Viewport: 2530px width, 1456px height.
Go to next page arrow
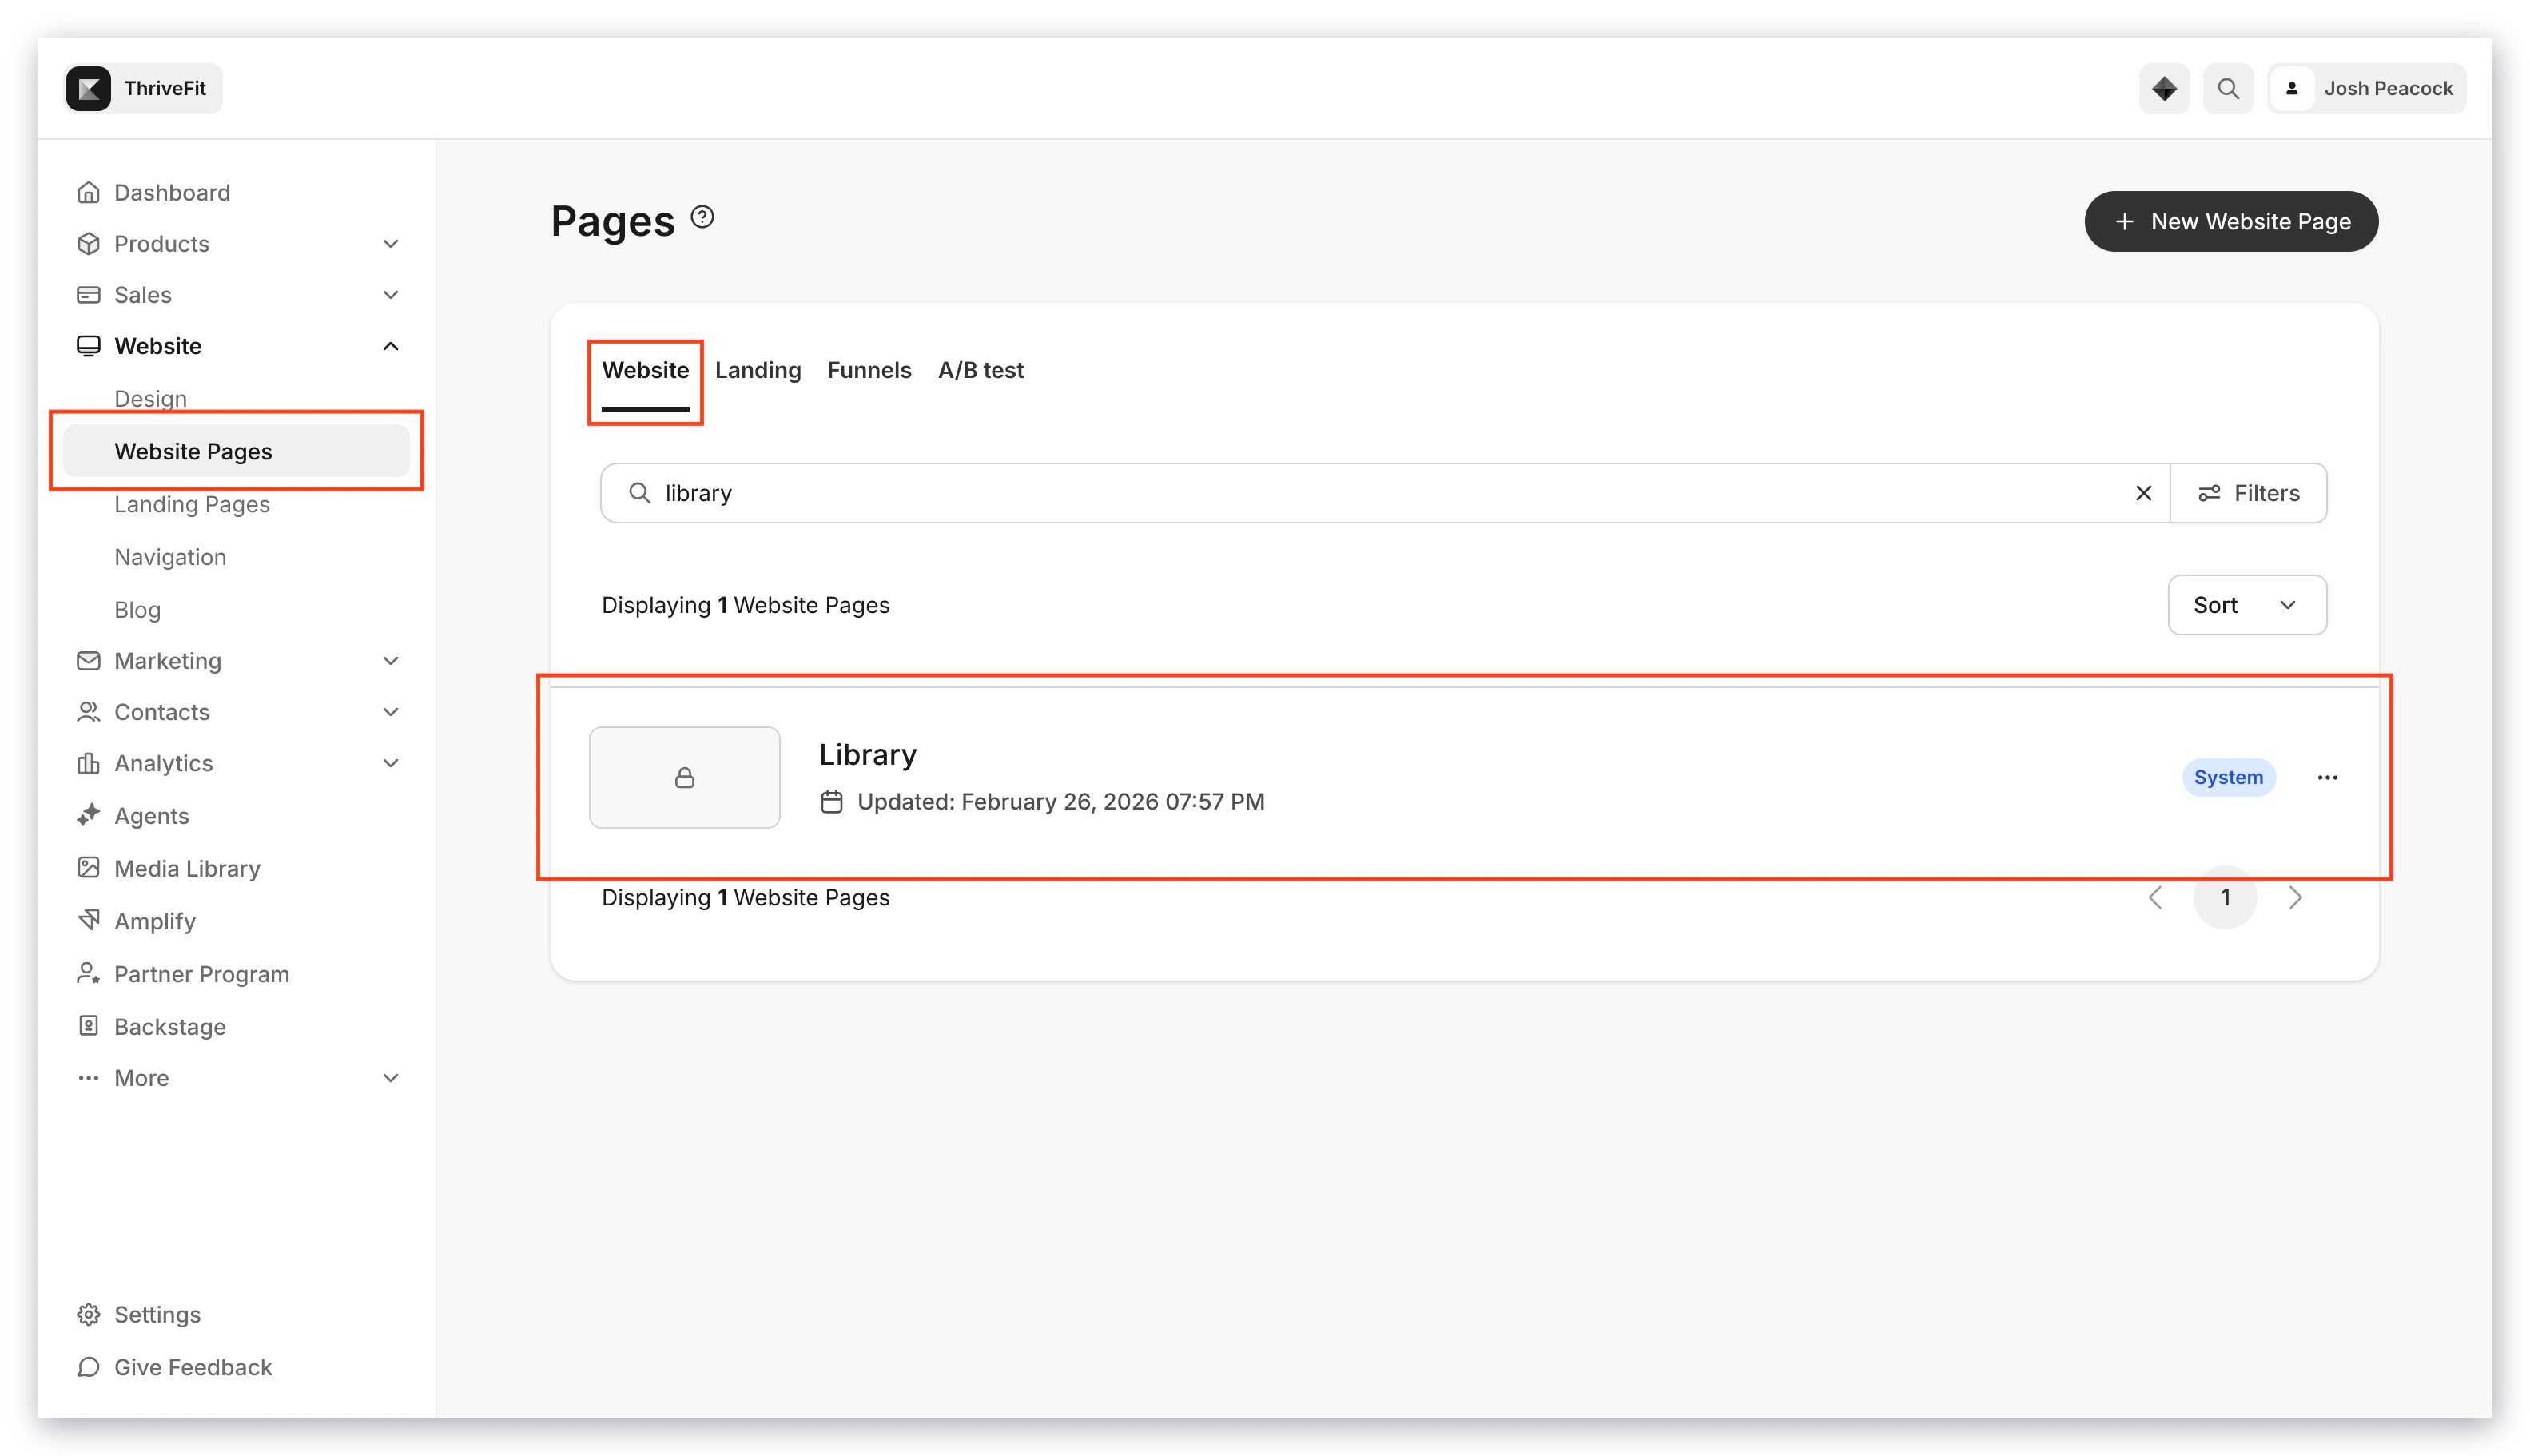[x=2295, y=898]
